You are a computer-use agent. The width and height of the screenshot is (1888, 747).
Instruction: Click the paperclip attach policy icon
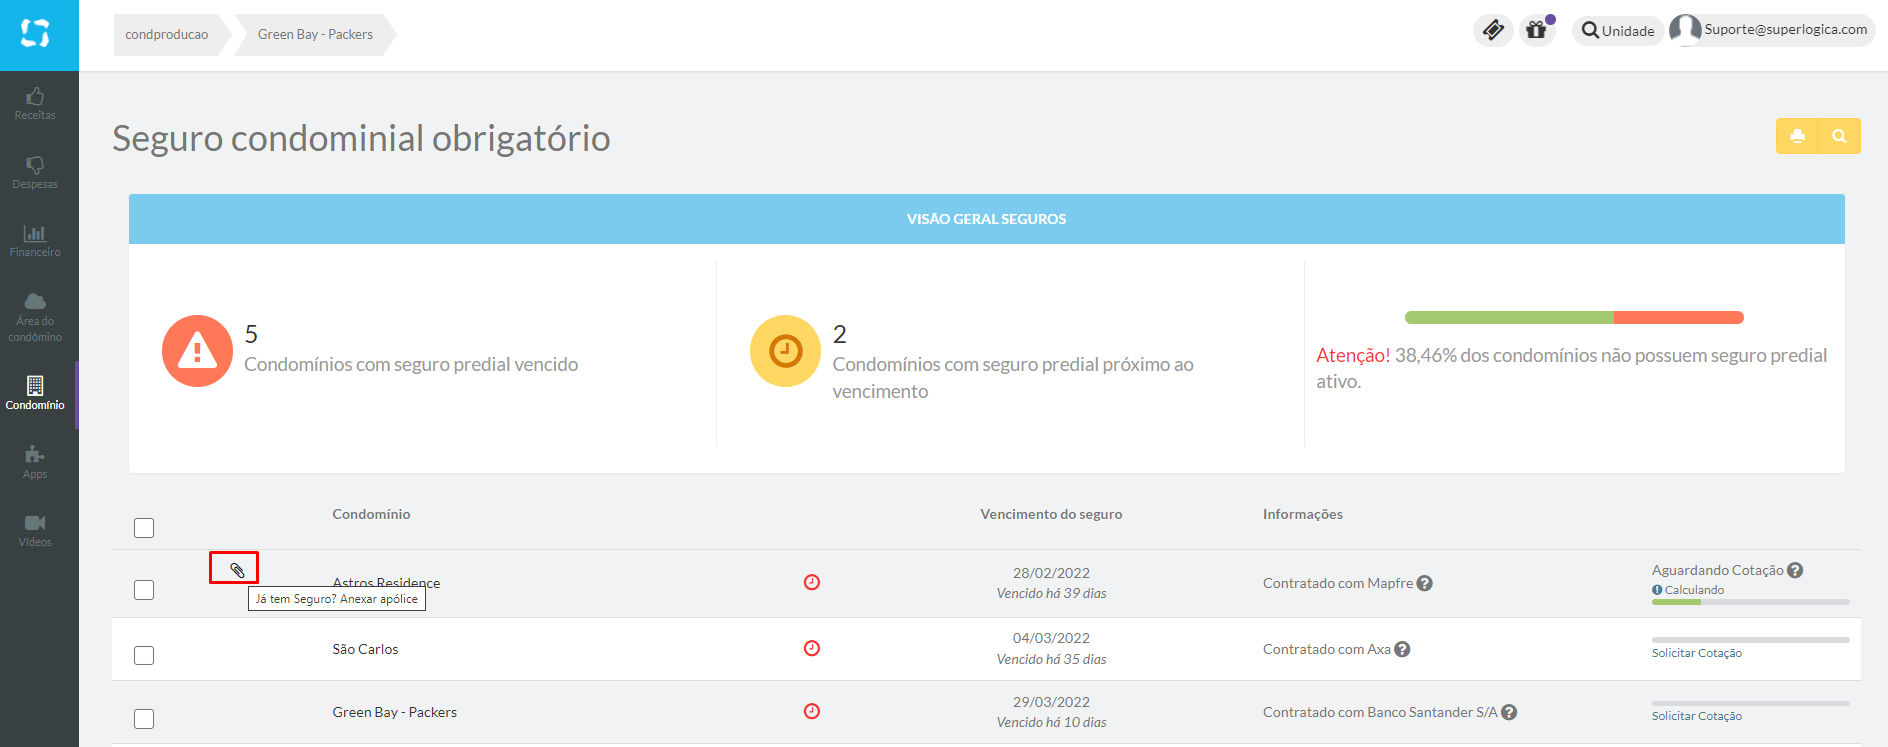click(237, 570)
